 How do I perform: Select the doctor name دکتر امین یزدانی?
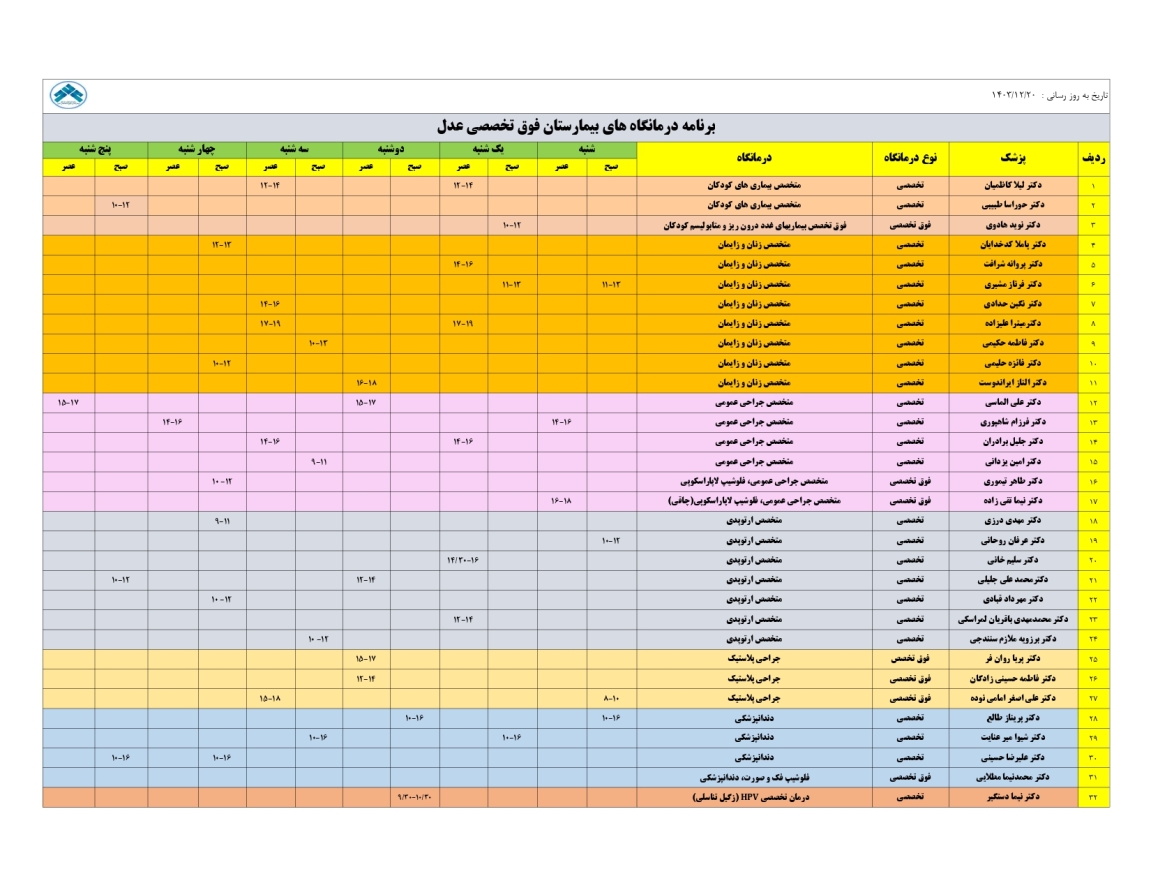pyautogui.click(x=1013, y=461)
